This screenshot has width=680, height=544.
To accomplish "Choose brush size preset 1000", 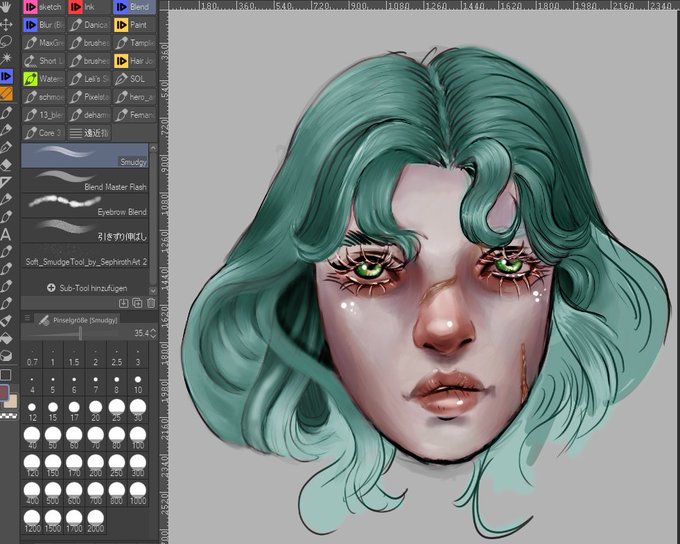I will click(138, 493).
